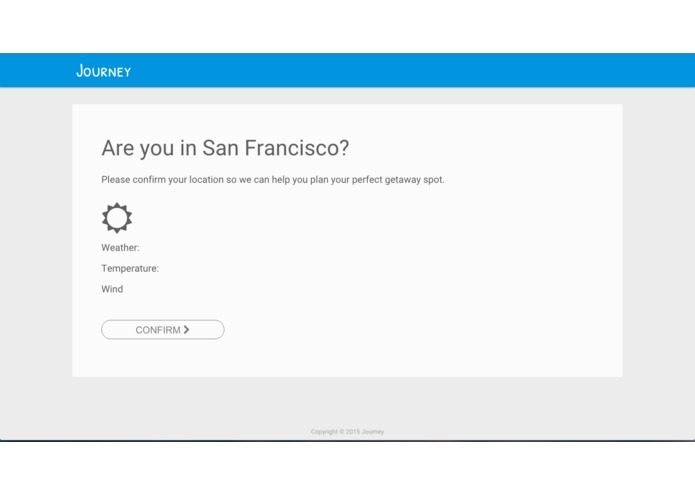
Task: Click the 'Please confirm your location' description text
Action: pyautogui.click(x=273, y=179)
